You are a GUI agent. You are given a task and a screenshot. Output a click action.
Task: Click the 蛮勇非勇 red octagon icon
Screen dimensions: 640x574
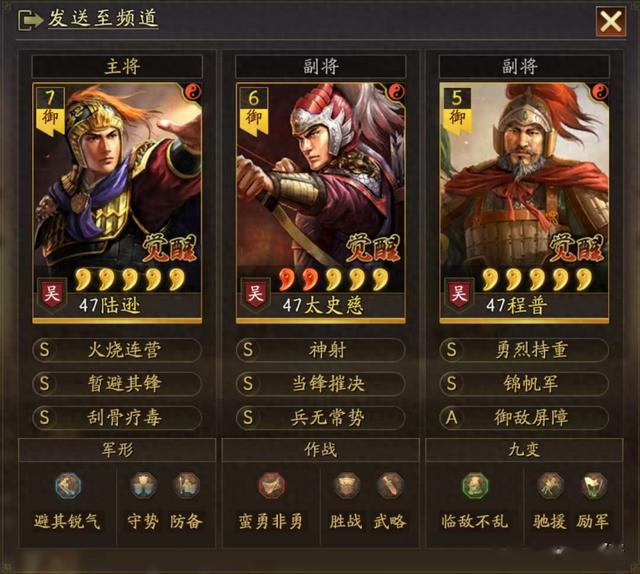point(271,486)
